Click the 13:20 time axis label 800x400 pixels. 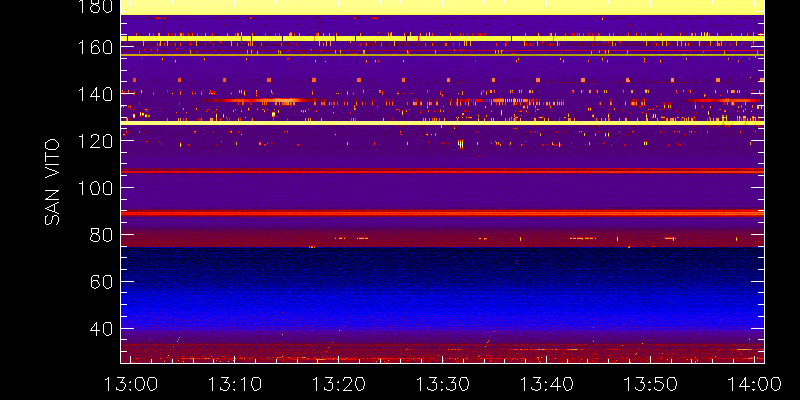(x=339, y=383)
